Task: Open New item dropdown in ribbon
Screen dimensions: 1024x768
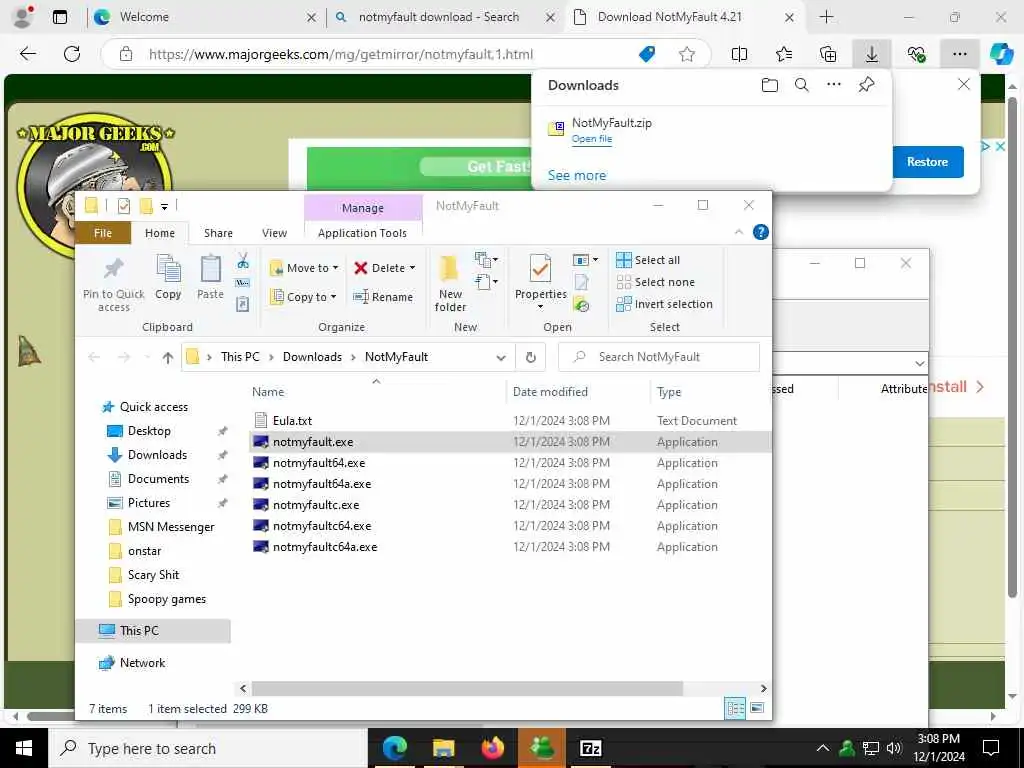Action: coord(487,260)
